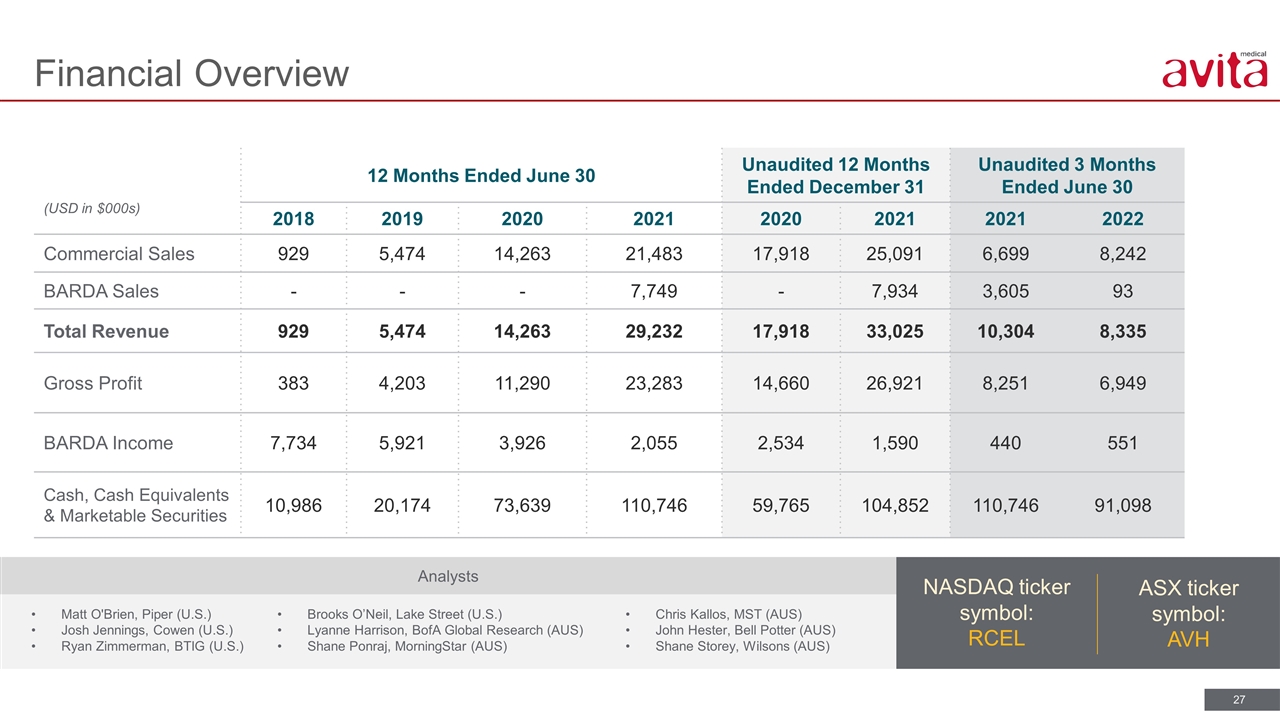The image size is (1280, 720).
Task: Select BARDA Income value 7,734
Action: [292, 443]
